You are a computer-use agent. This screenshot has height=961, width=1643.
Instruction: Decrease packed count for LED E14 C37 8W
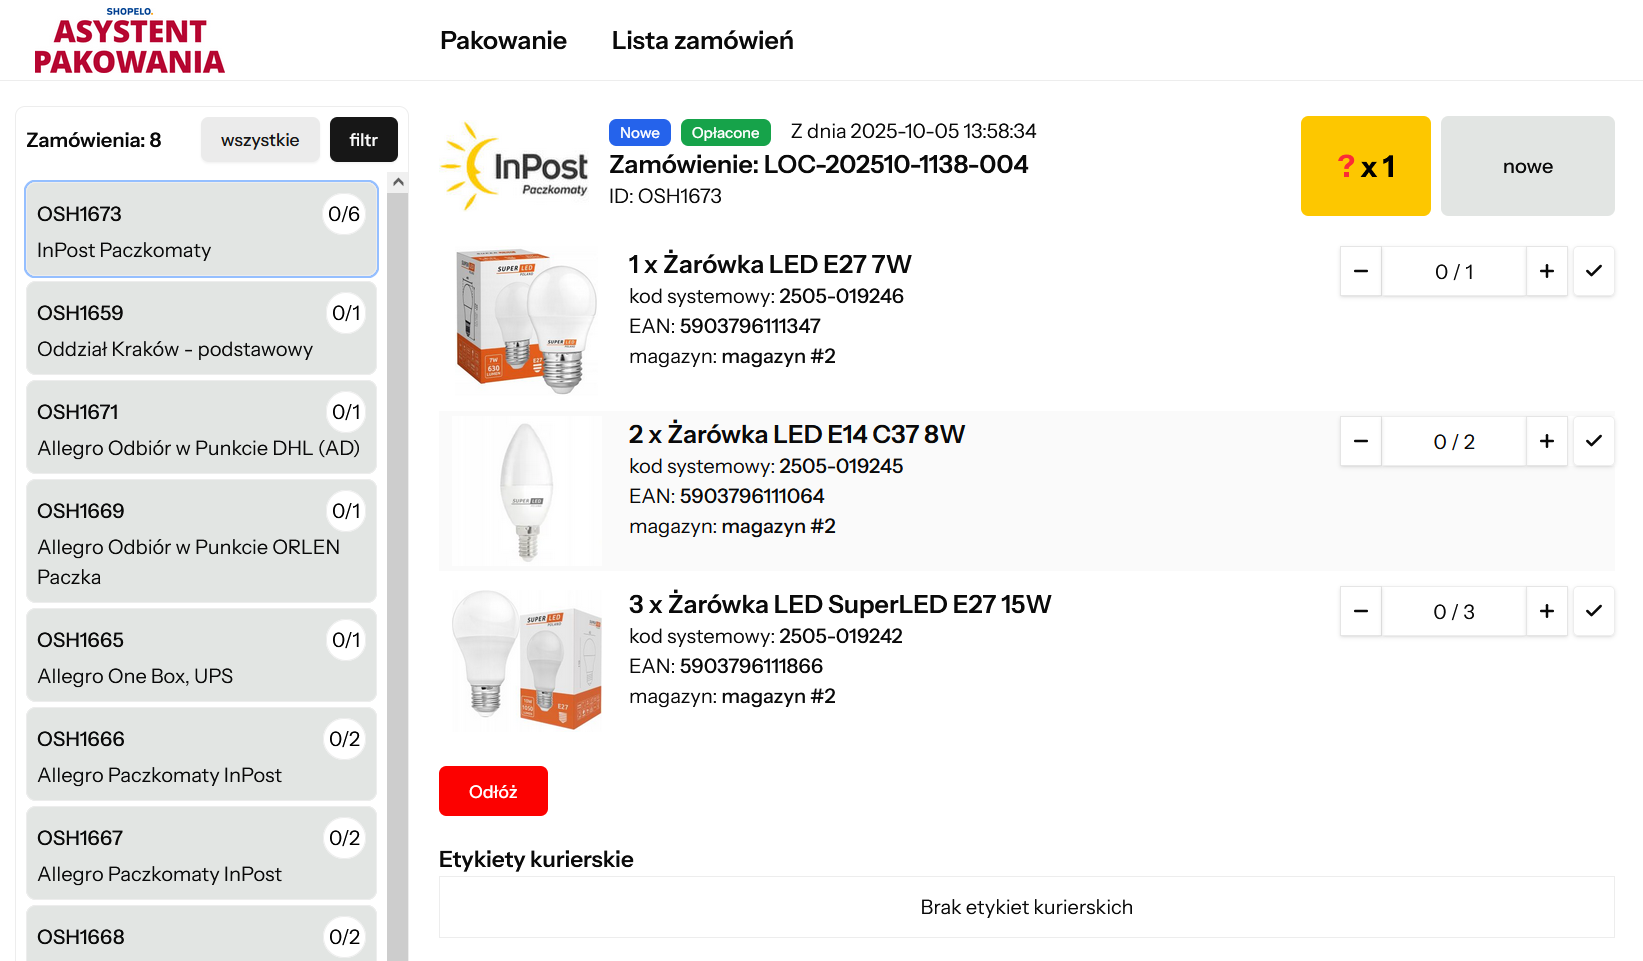[x=1361, y=441]
